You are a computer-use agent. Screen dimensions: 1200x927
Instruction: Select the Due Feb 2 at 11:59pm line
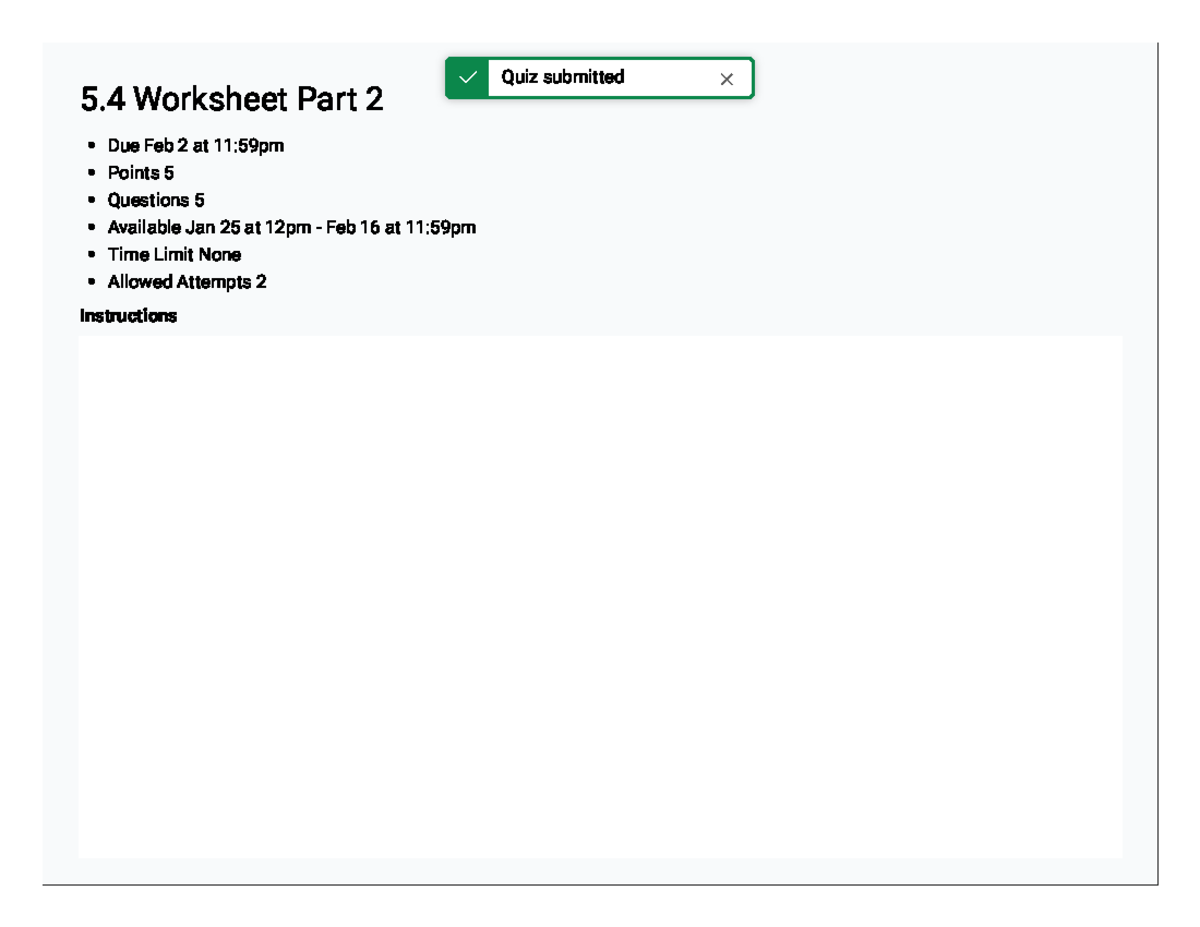[196, 146]
